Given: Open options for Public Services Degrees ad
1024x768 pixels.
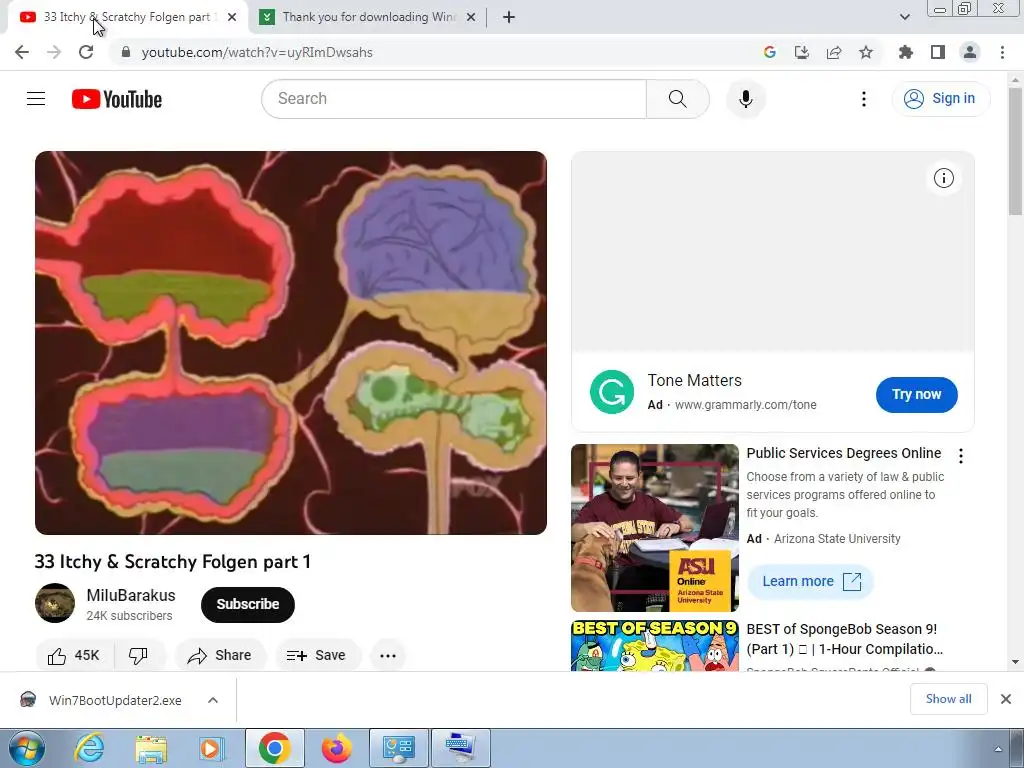Looking at the screenshot, I should [x=960, y=456].
